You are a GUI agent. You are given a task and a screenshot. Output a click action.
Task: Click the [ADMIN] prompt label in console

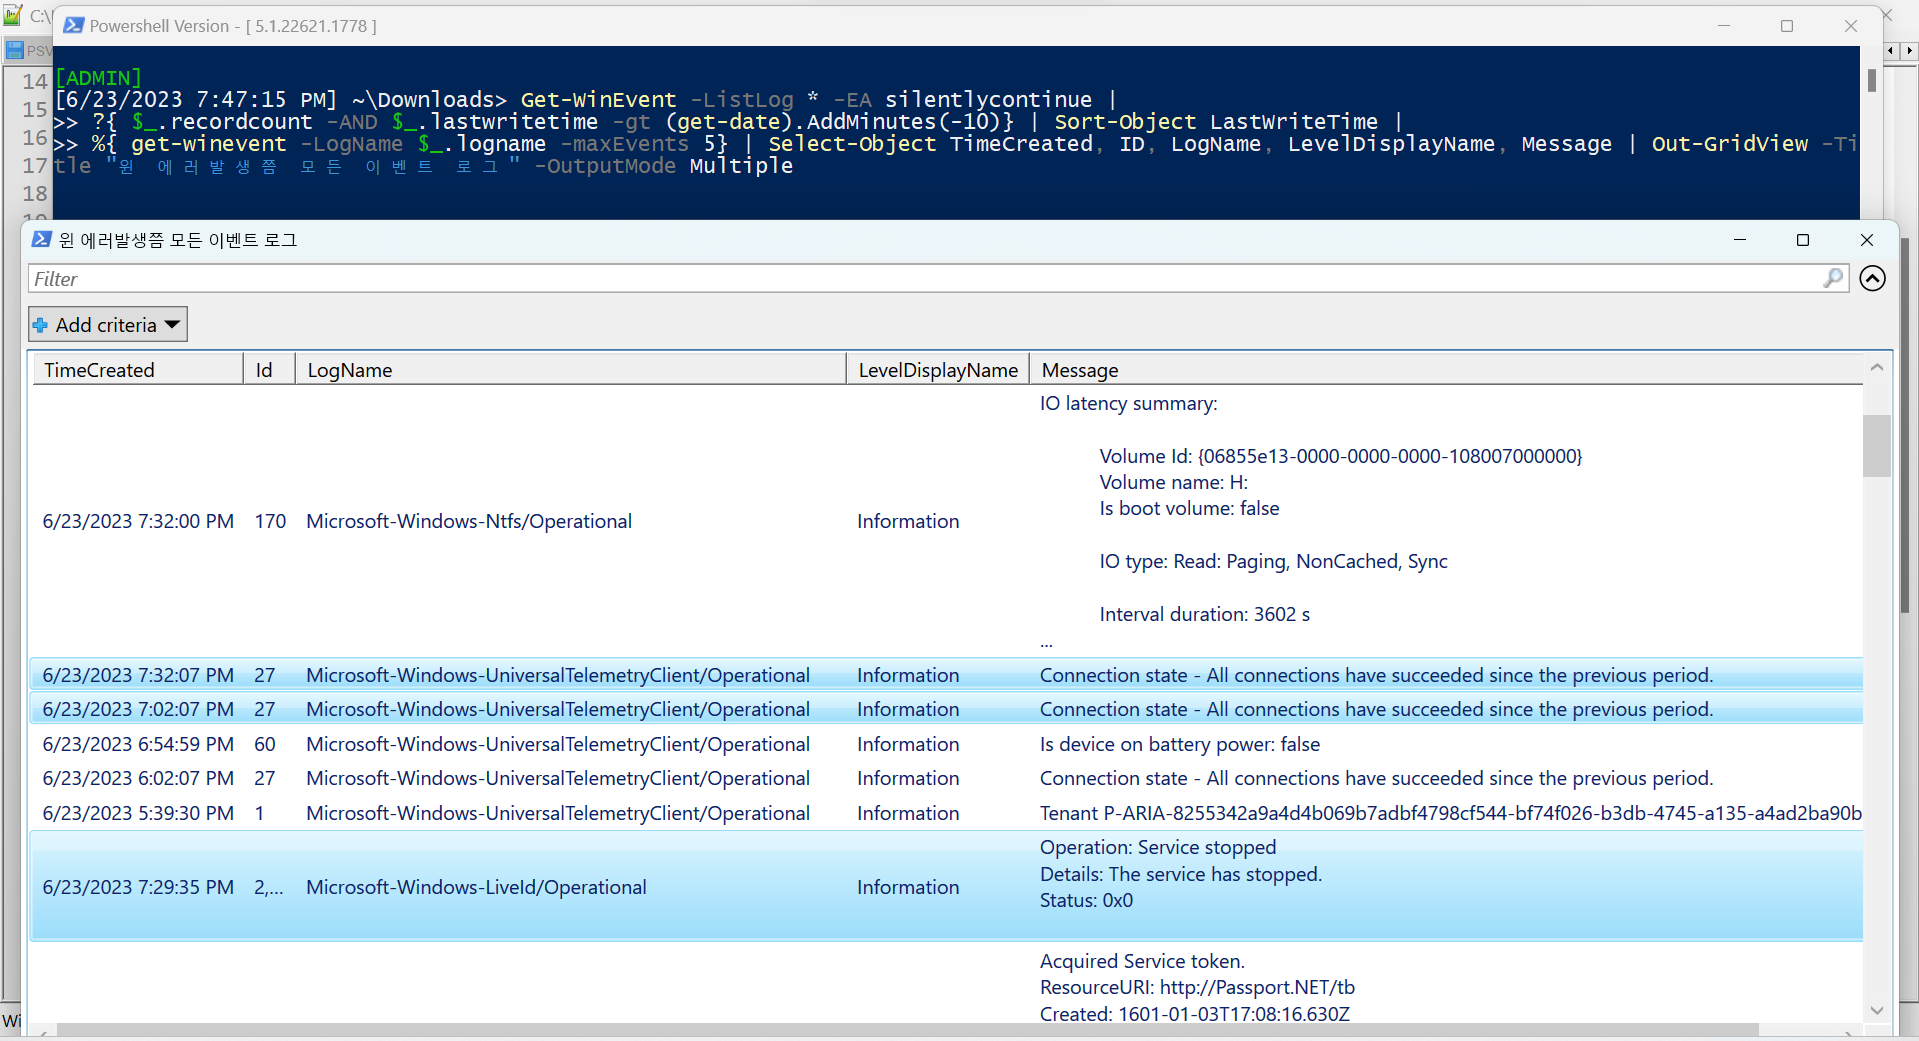pyautogui.click(x=99, y=78)
